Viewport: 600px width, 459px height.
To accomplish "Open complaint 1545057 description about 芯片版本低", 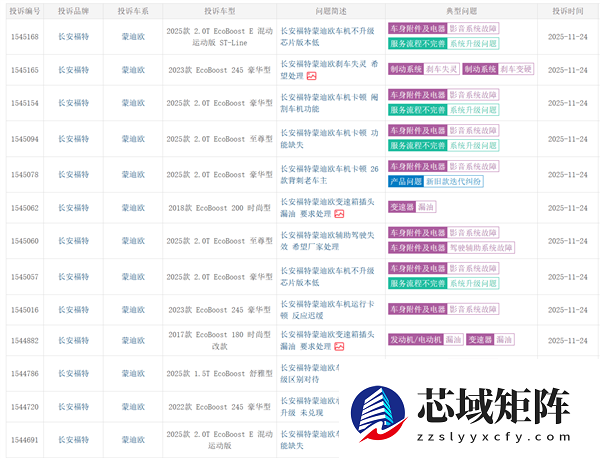I will click(328, 277).
